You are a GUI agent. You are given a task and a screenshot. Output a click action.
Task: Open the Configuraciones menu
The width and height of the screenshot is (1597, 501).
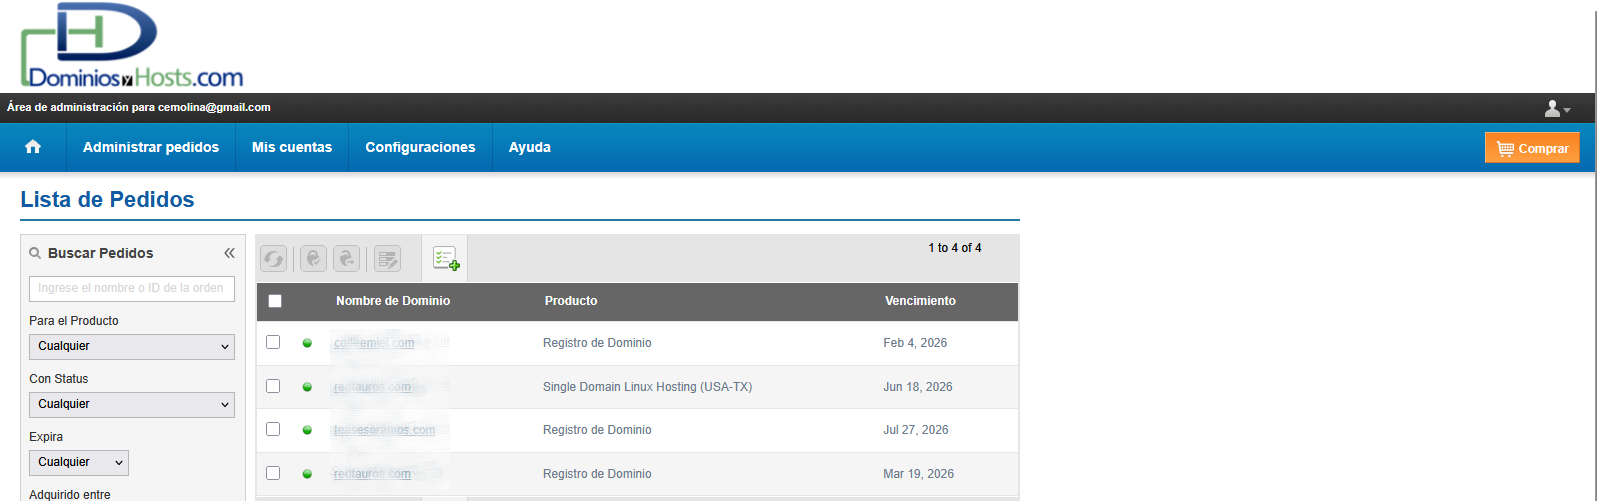click(x=420, y=147)
